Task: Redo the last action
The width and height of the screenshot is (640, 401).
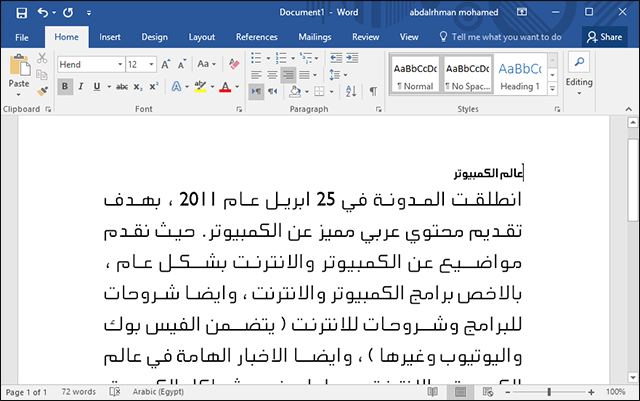Action: [68, 13]
